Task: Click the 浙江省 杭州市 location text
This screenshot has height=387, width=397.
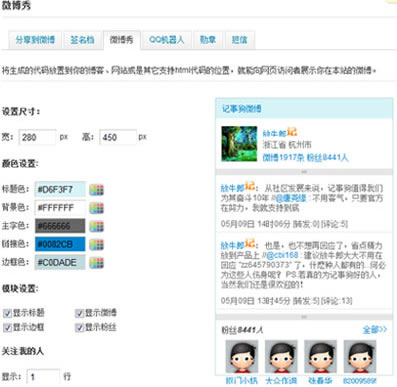Action: pos(287,145)
